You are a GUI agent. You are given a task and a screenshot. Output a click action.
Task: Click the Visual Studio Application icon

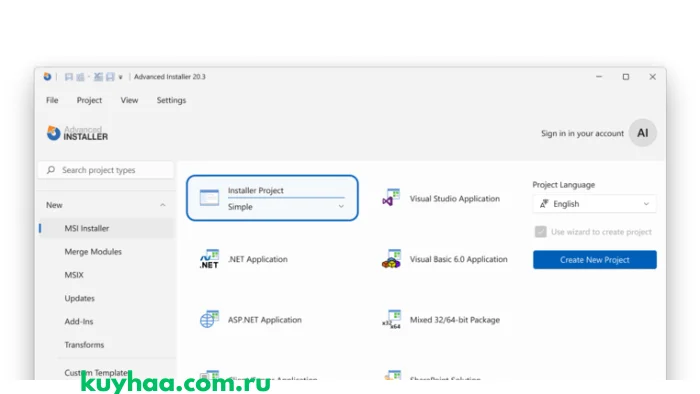(x=391, y=198)
